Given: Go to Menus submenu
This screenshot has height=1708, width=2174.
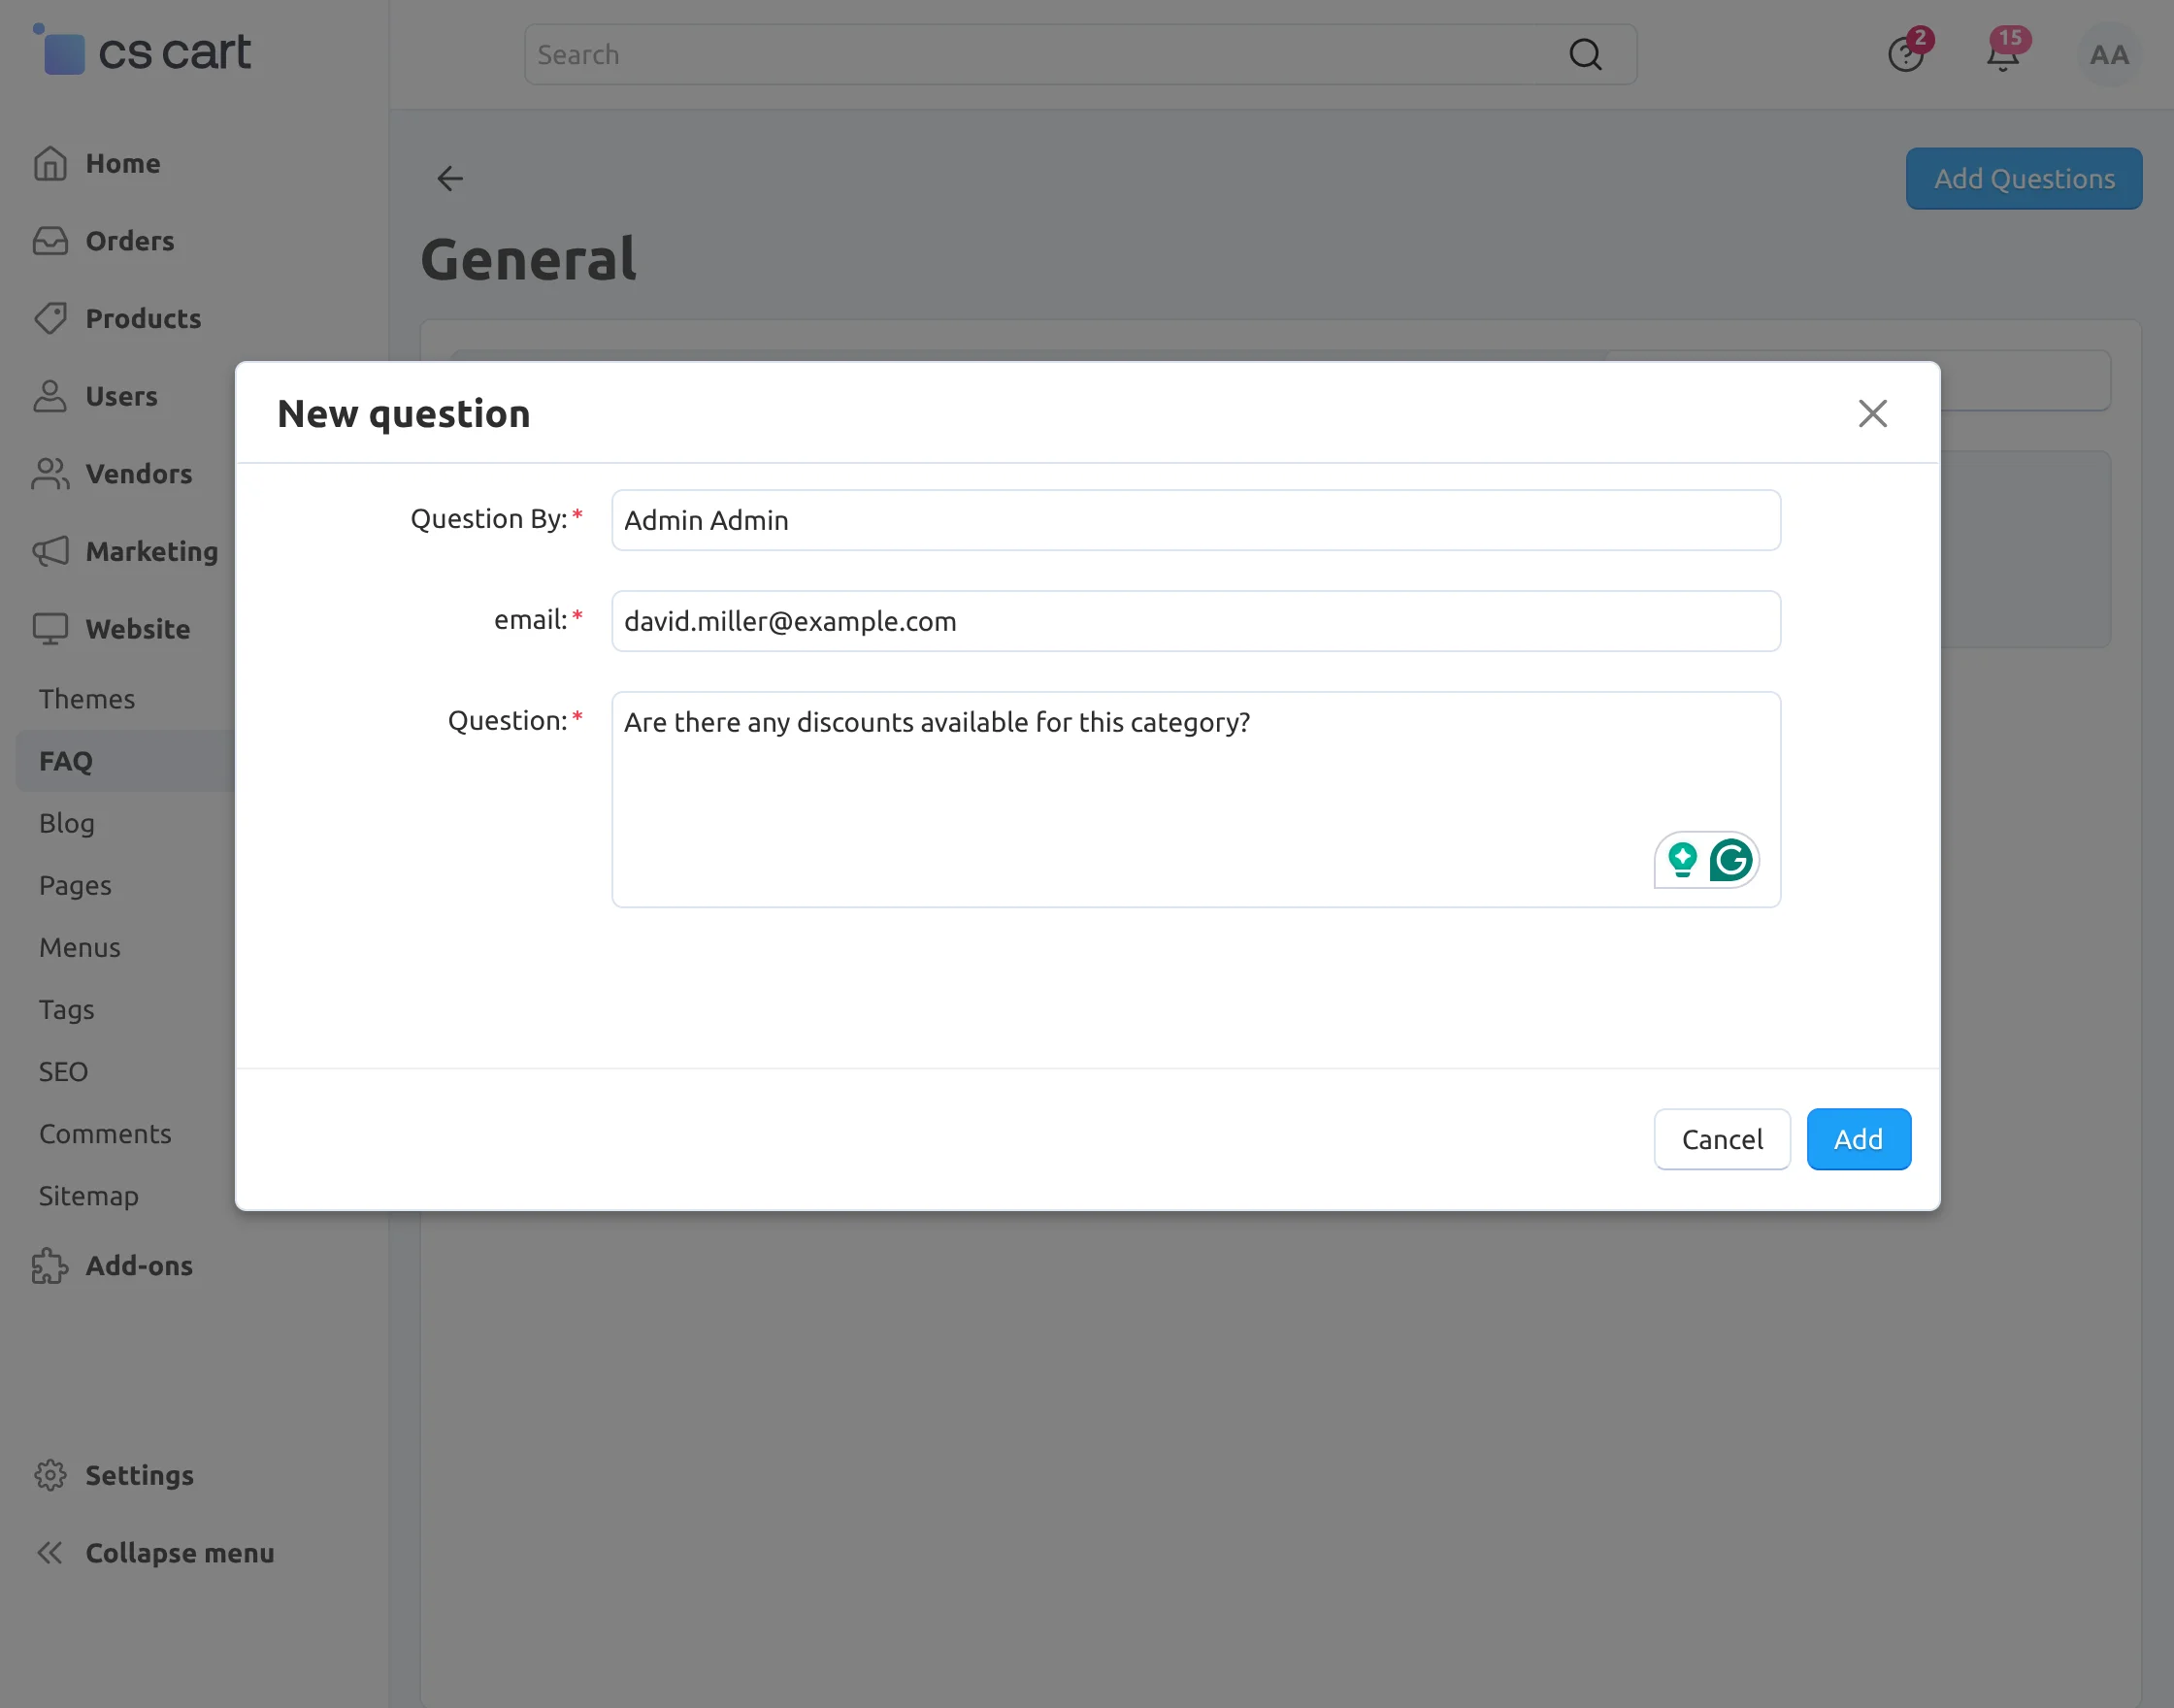Looking at the screenshot, I should [80, 948].
